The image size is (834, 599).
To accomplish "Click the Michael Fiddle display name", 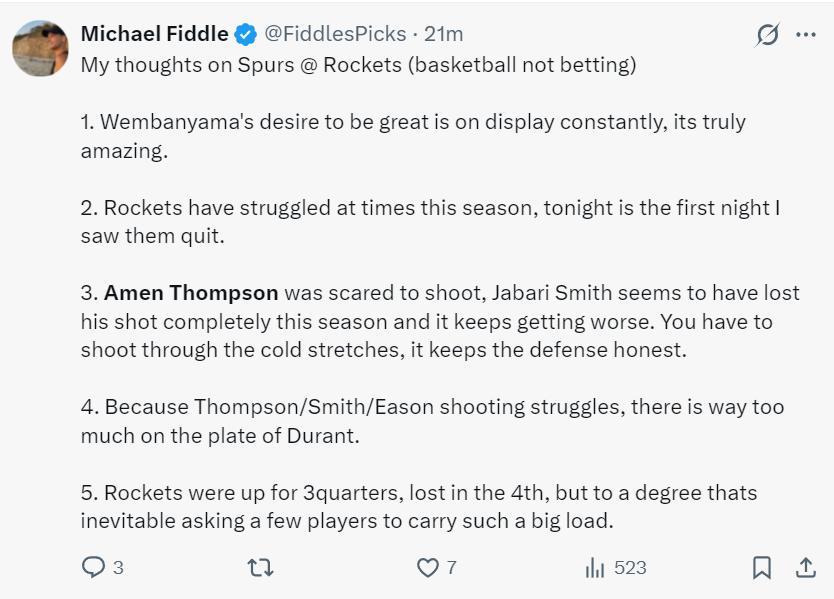I will [x=154, y=34].
